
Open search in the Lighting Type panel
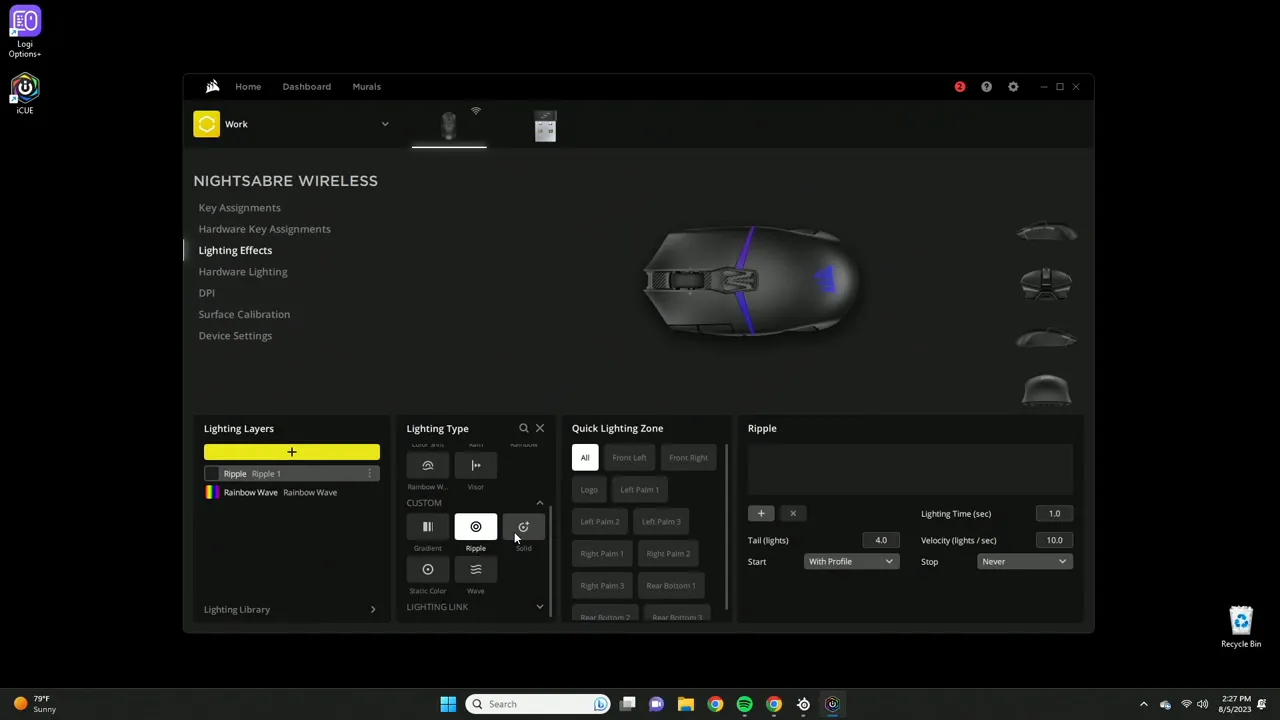pos(523,428)
